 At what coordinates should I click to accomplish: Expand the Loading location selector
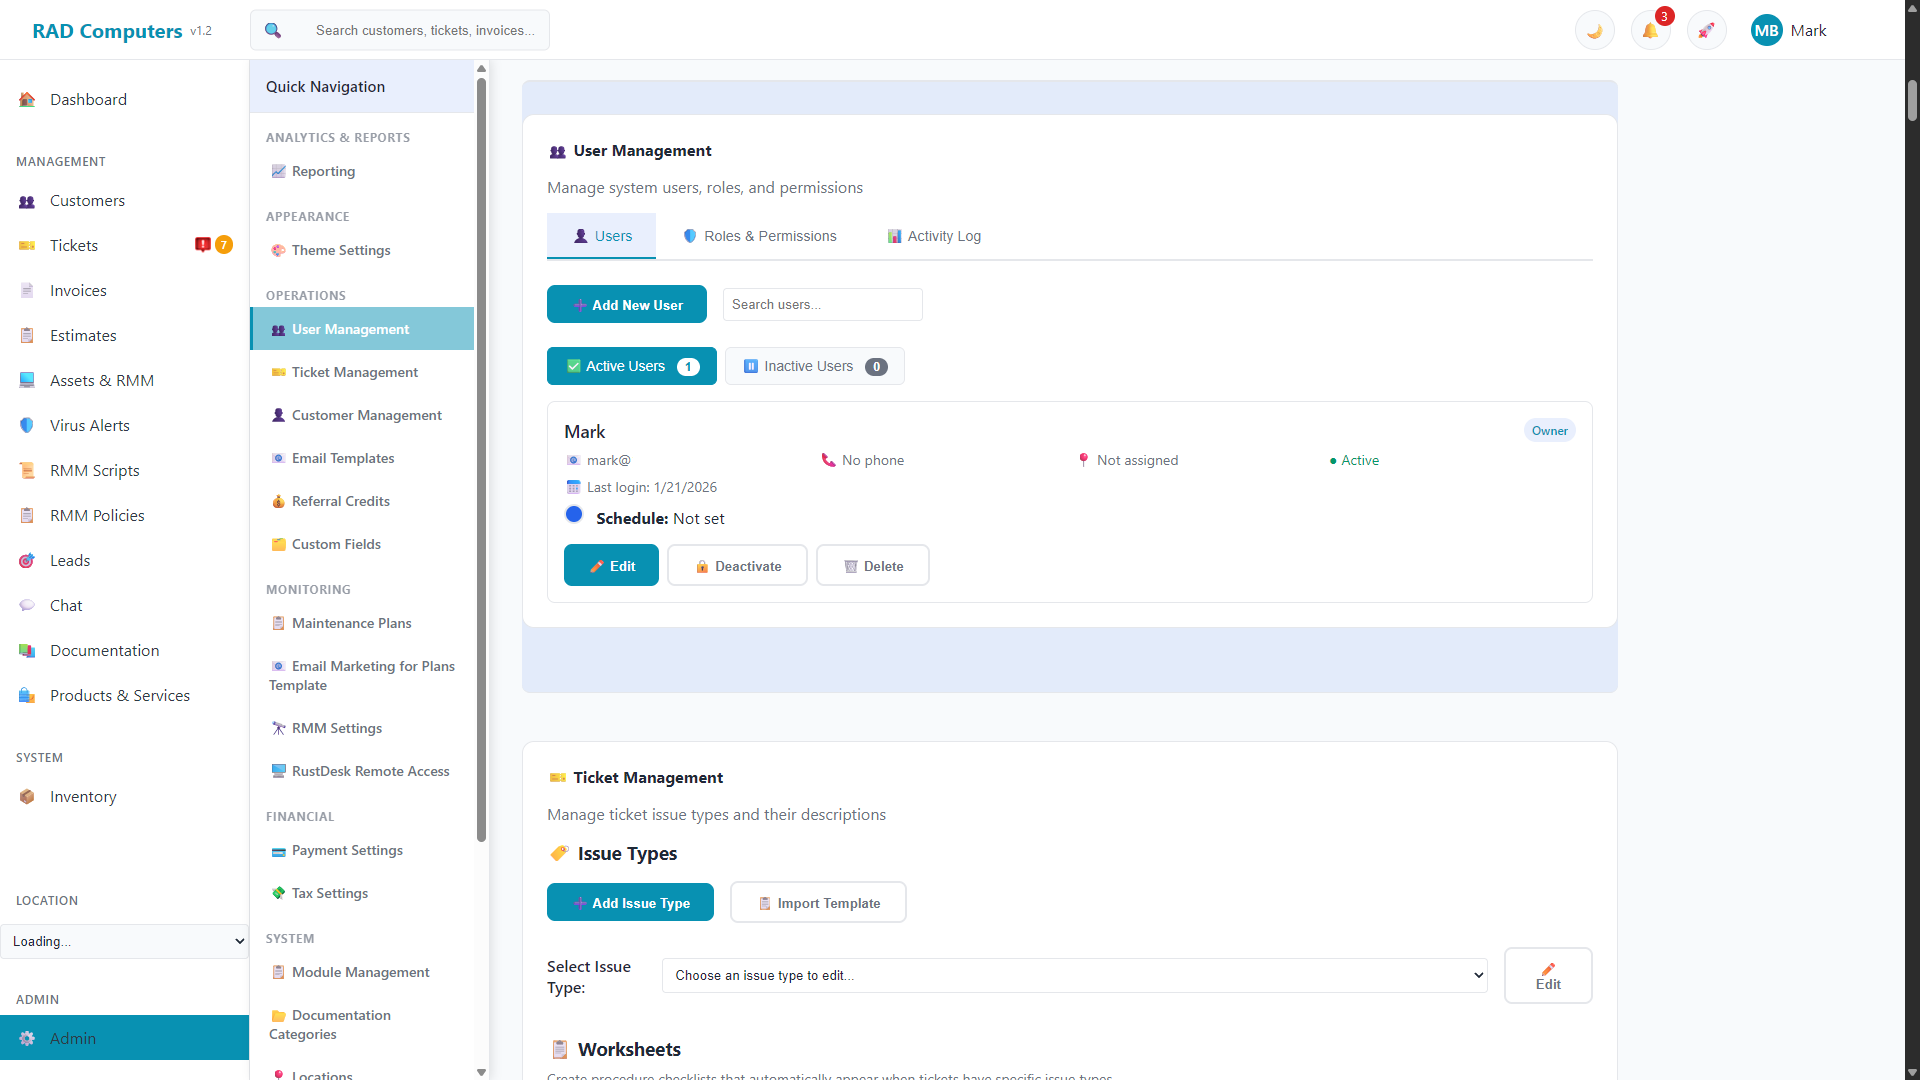124,941
